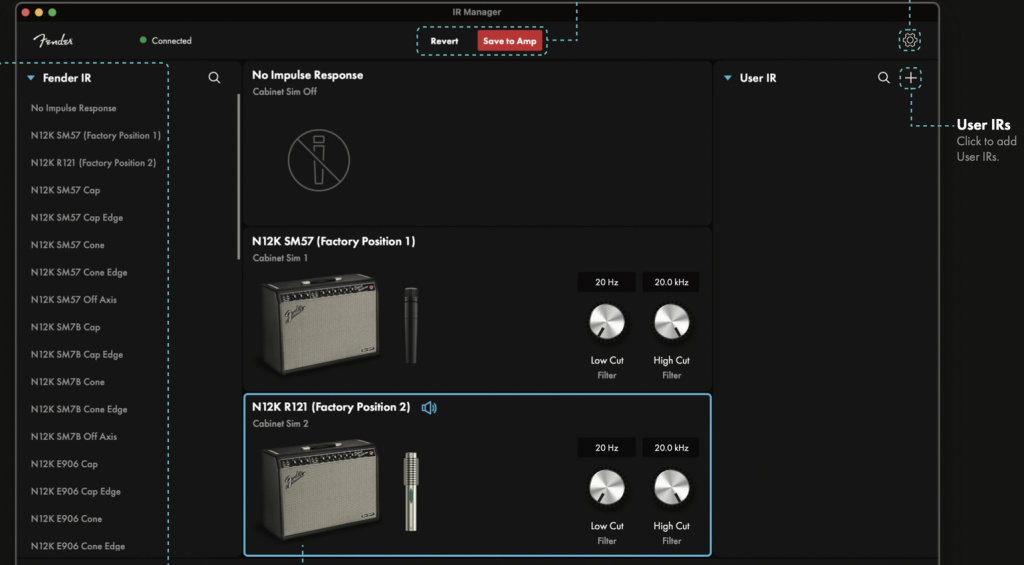Screen dimensions: 1024x565
Task: Click the no-microphone icon in No Impulse Response
Action: click(319, 159)
